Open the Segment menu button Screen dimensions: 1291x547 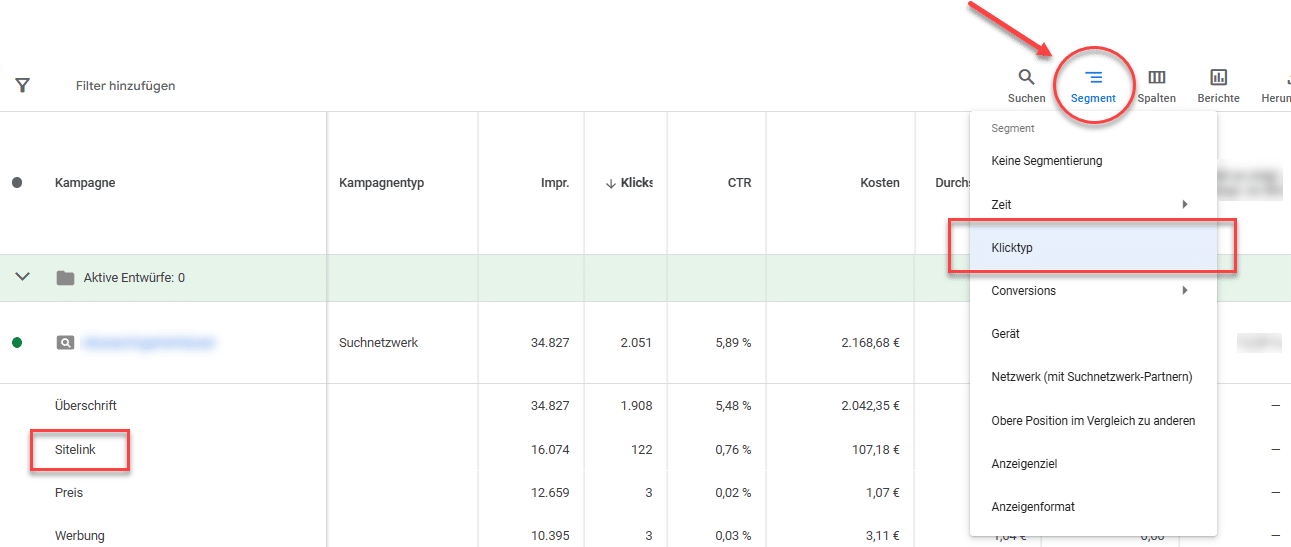(1093, 86)
